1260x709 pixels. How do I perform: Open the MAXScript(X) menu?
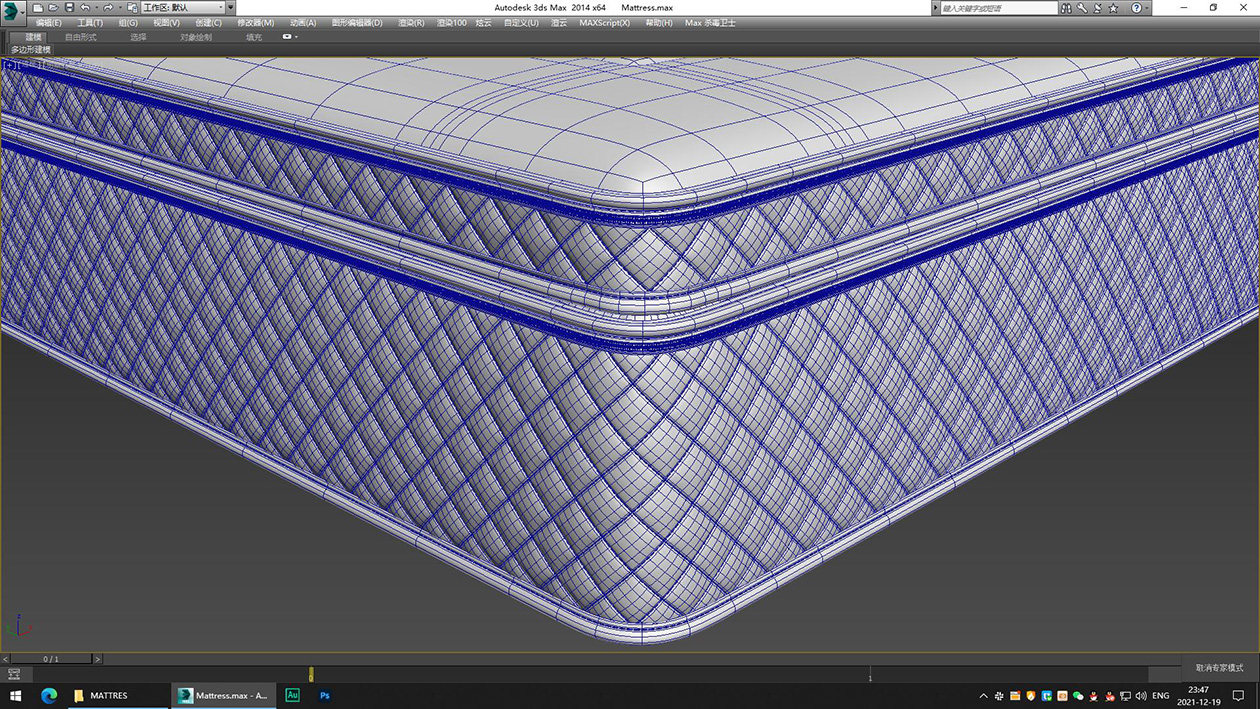(604, 22)
